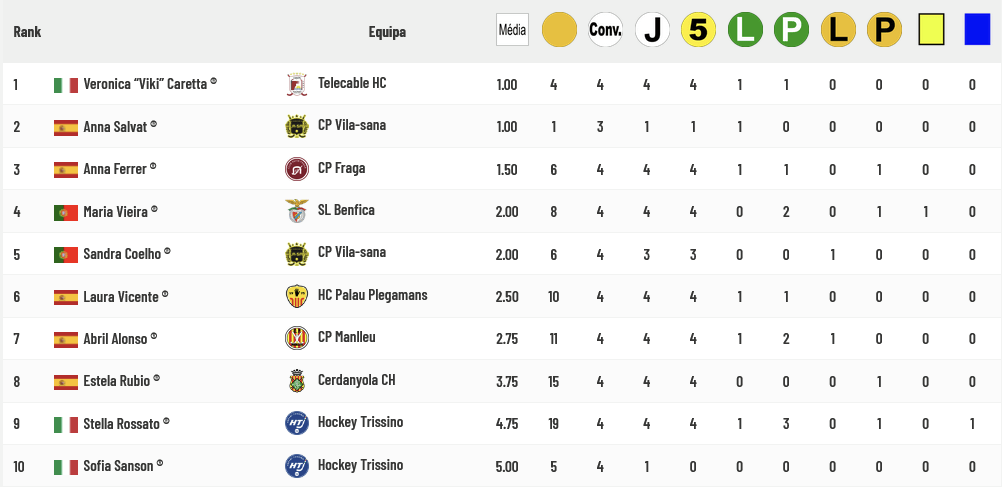Sort by the yellow card column
The width and height of the screenshot is (1002, 487).
point(931,30)
